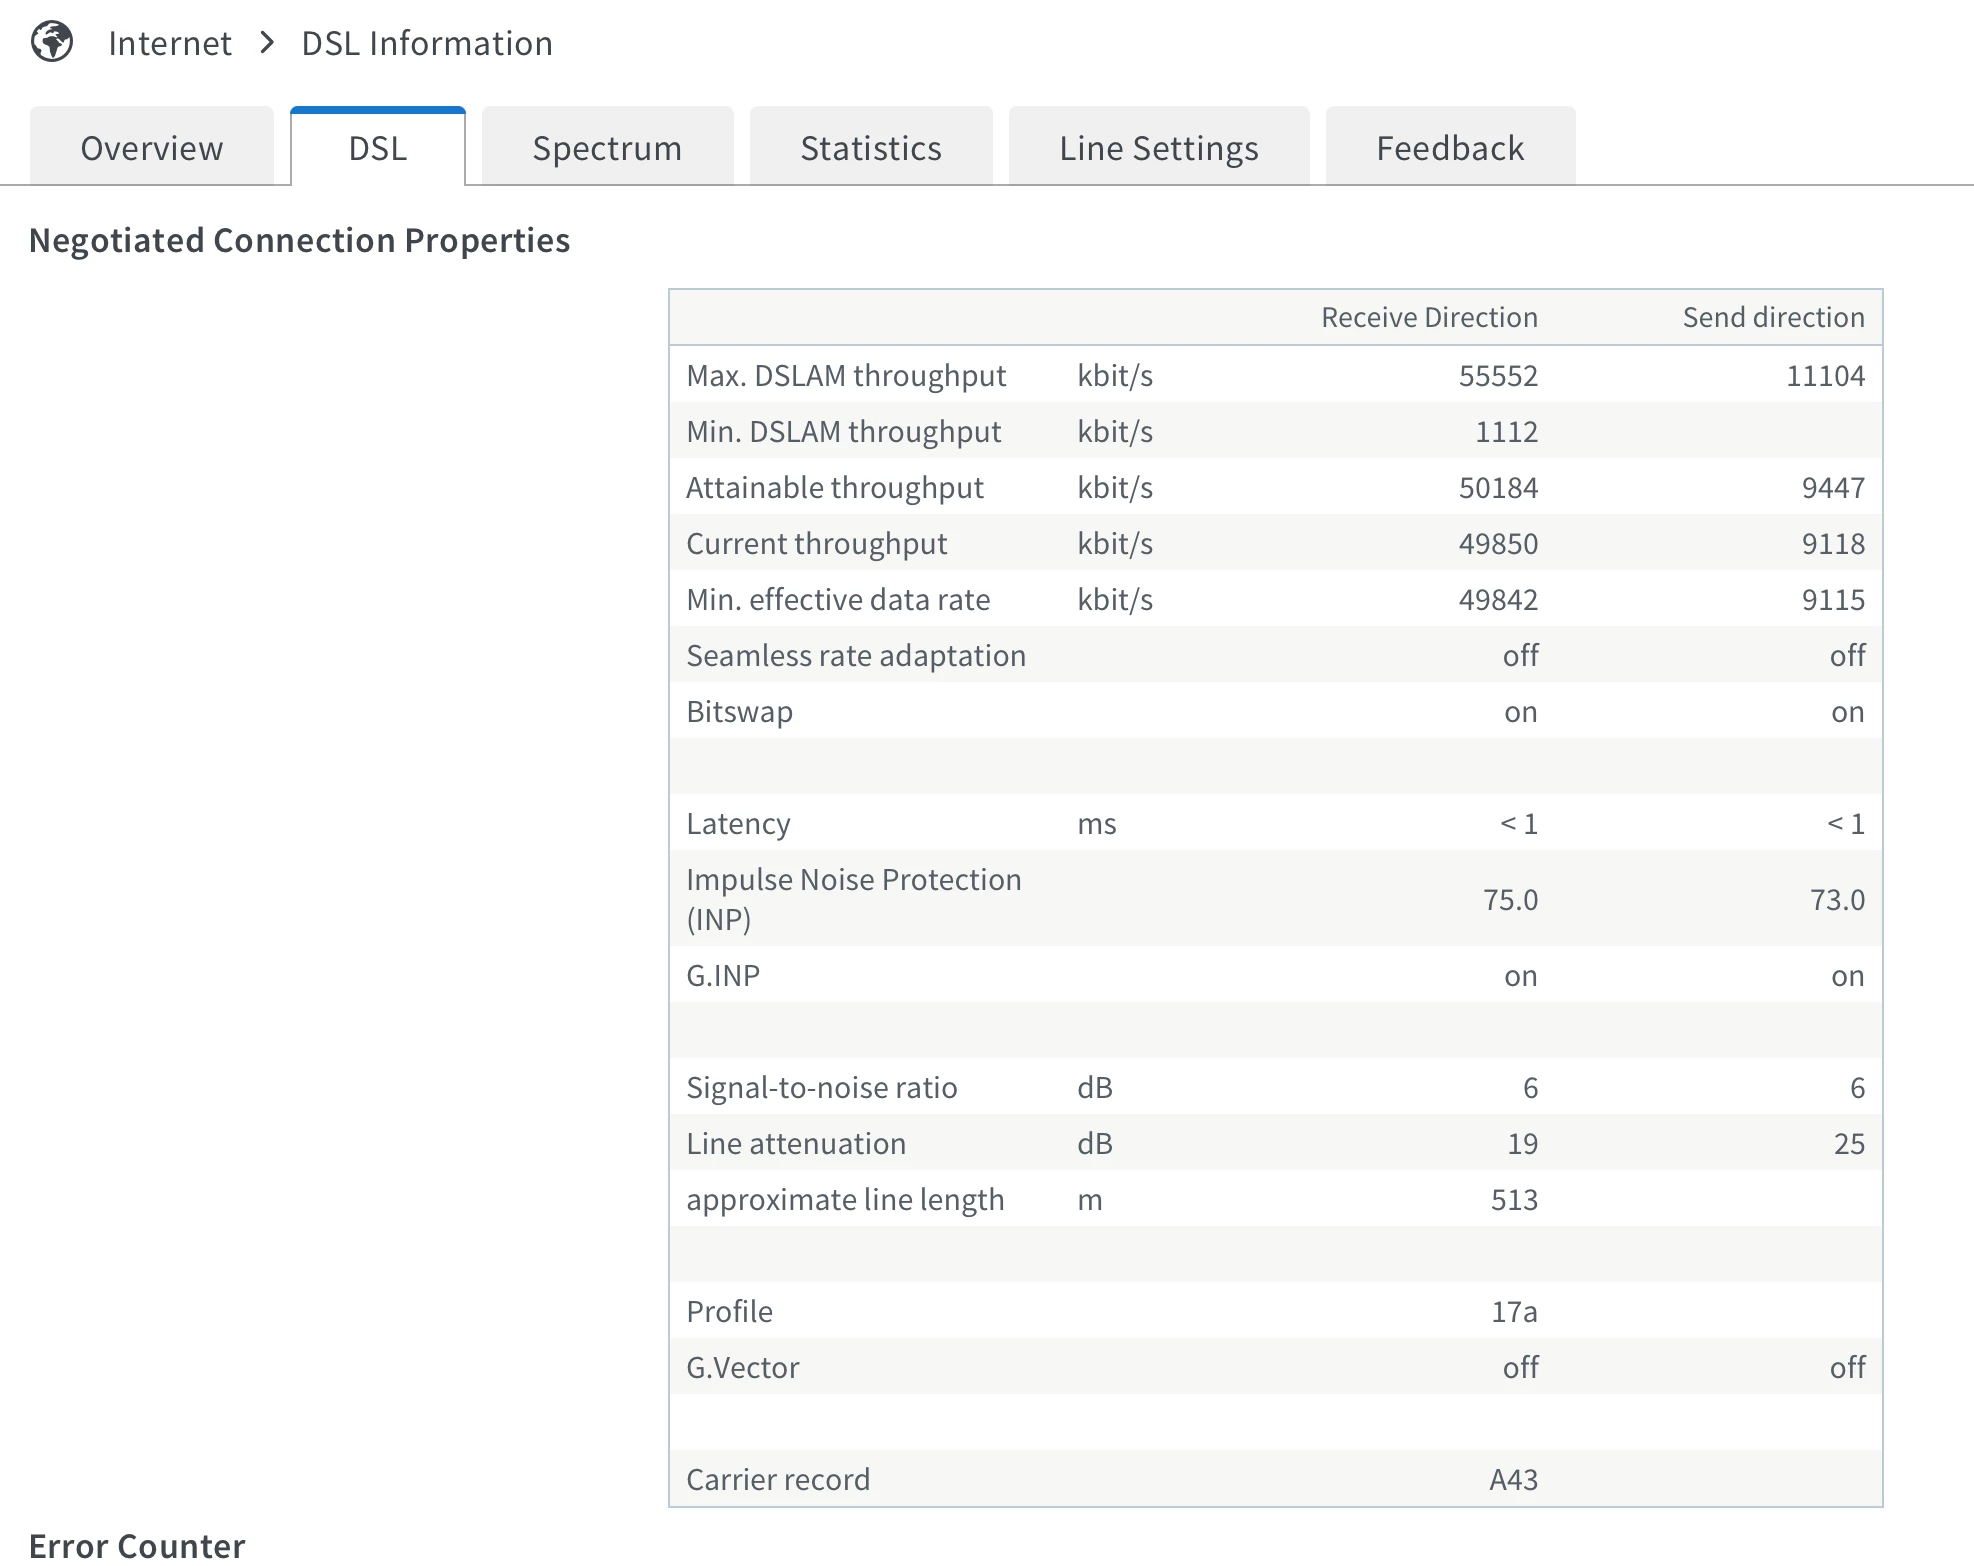Viewport: 1974px width, 1566px height.
Task: Click the Negotiated Connection Properties heading
Action: click(299, 240)
